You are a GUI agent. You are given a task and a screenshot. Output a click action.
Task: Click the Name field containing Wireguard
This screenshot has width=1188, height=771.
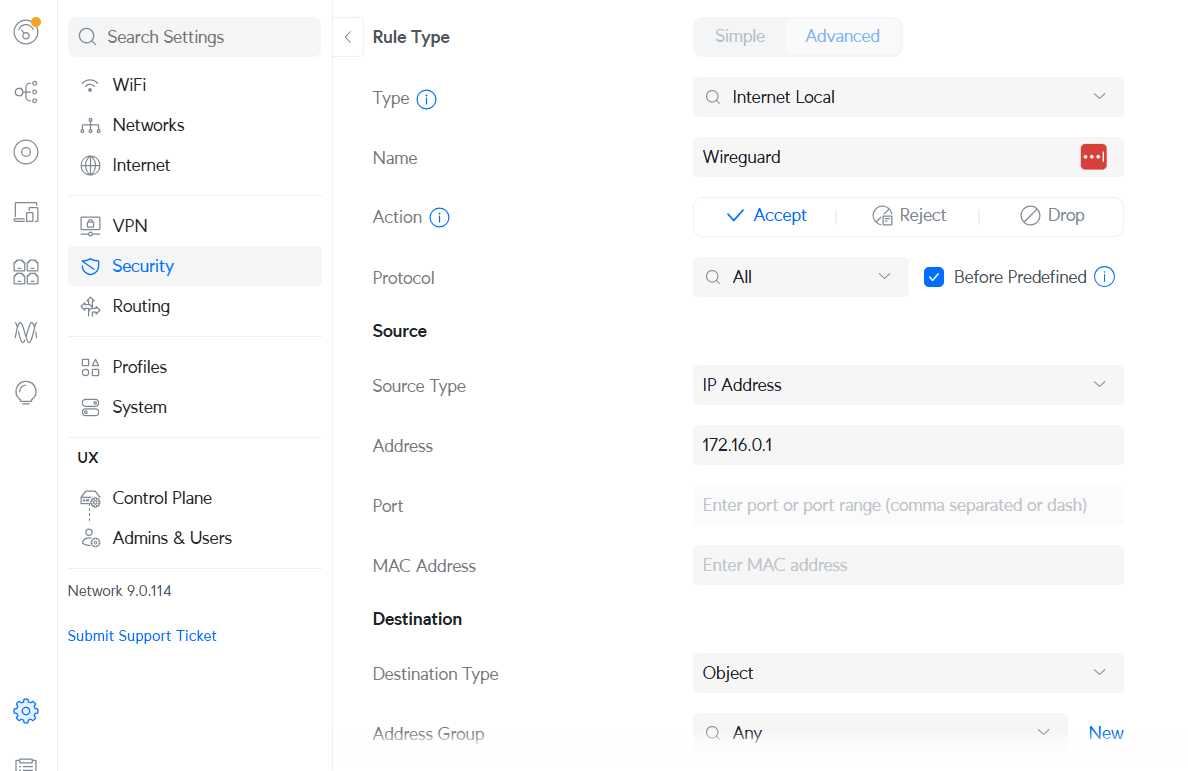pyautogui.click(x=908, y=157)
